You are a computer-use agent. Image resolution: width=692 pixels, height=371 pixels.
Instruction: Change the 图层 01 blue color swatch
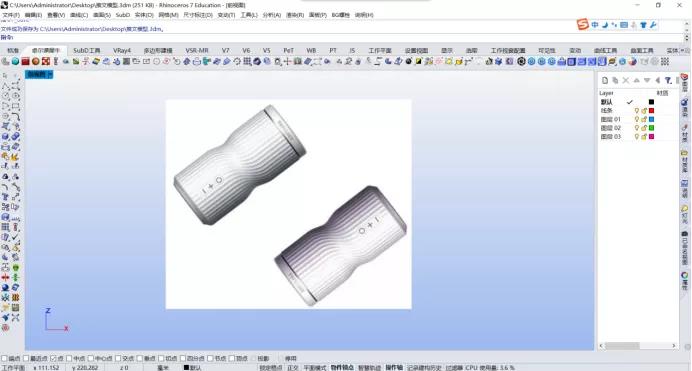tap(651, 119)
